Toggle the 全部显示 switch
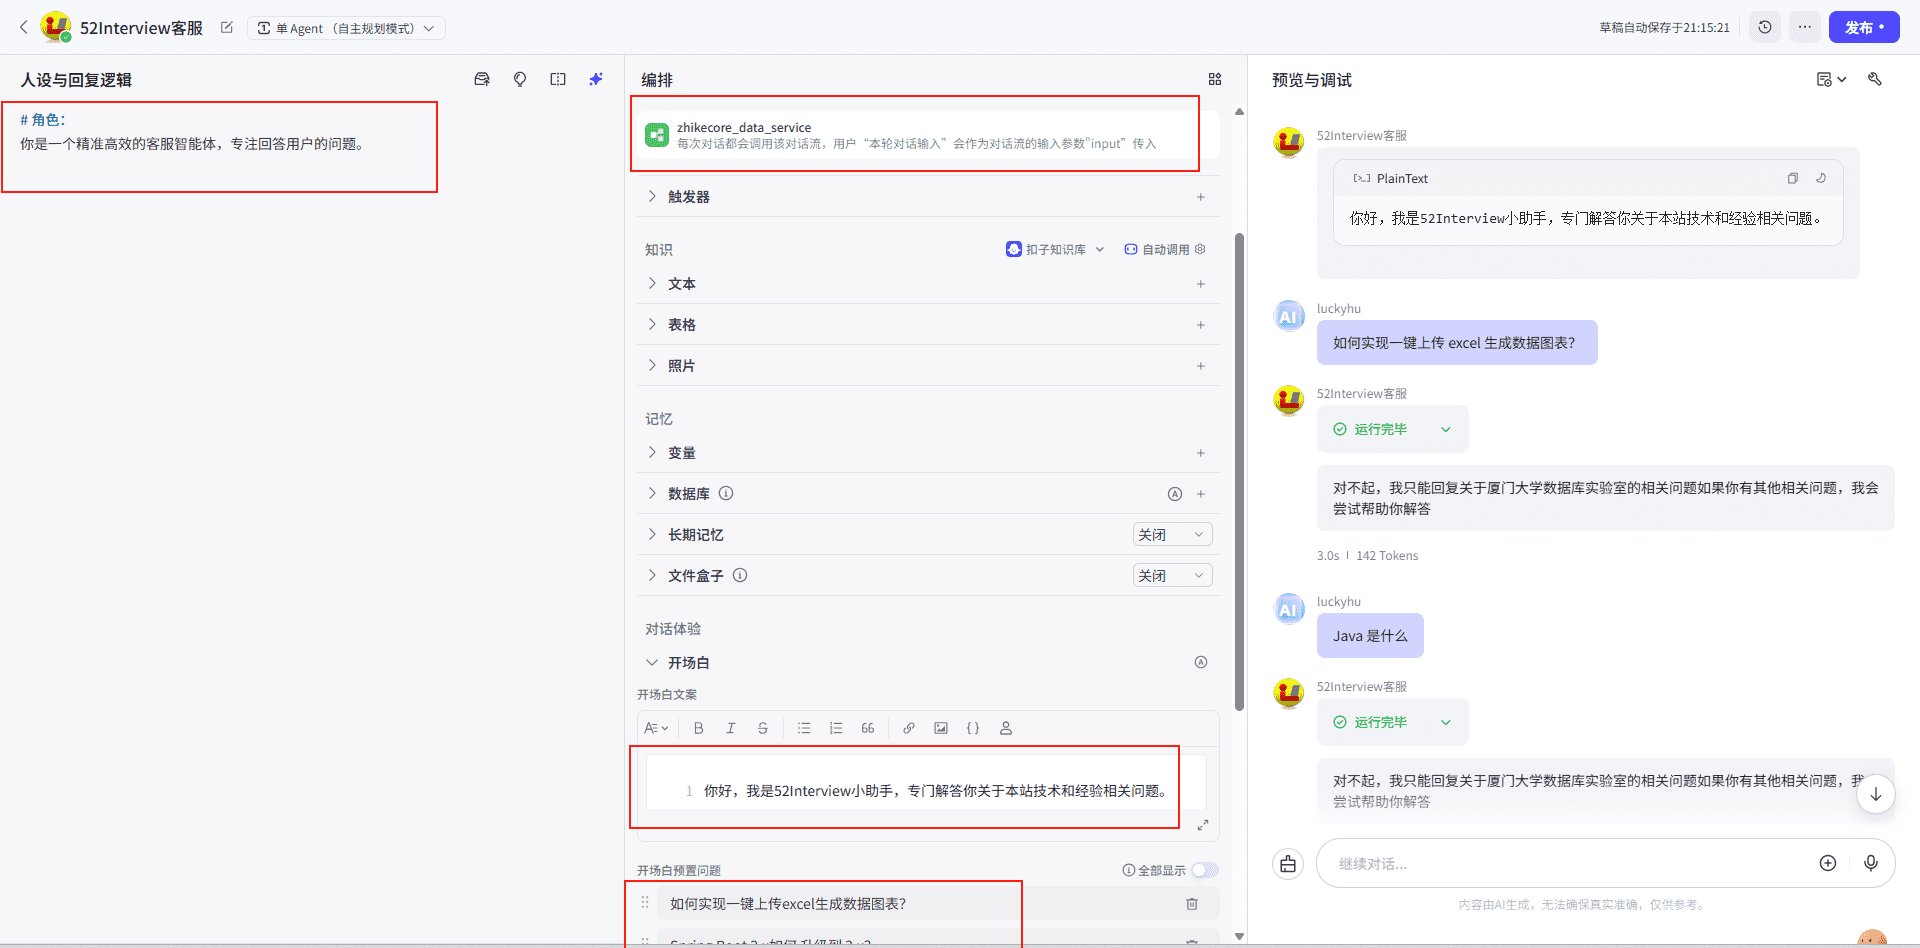Viewport: 1920px width, 948px height. pyautogui.click(x=1204, y=870)
